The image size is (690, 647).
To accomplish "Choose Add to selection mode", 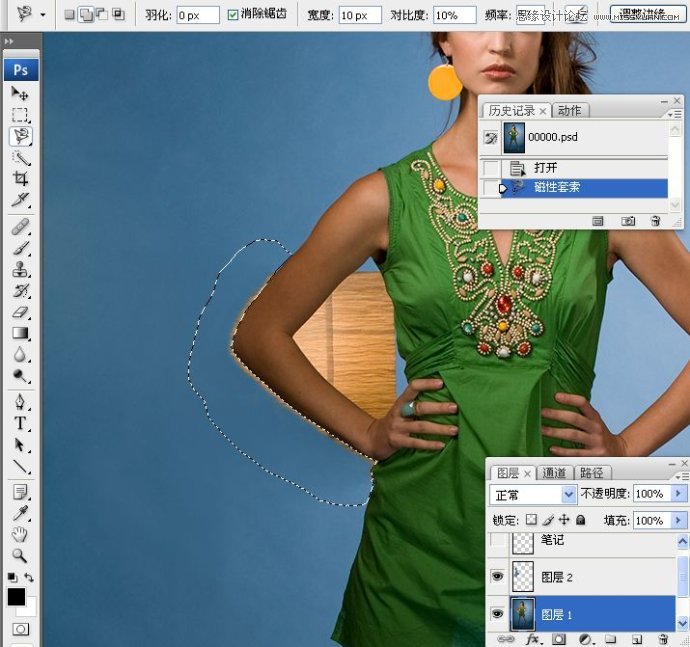I will 86,15.
